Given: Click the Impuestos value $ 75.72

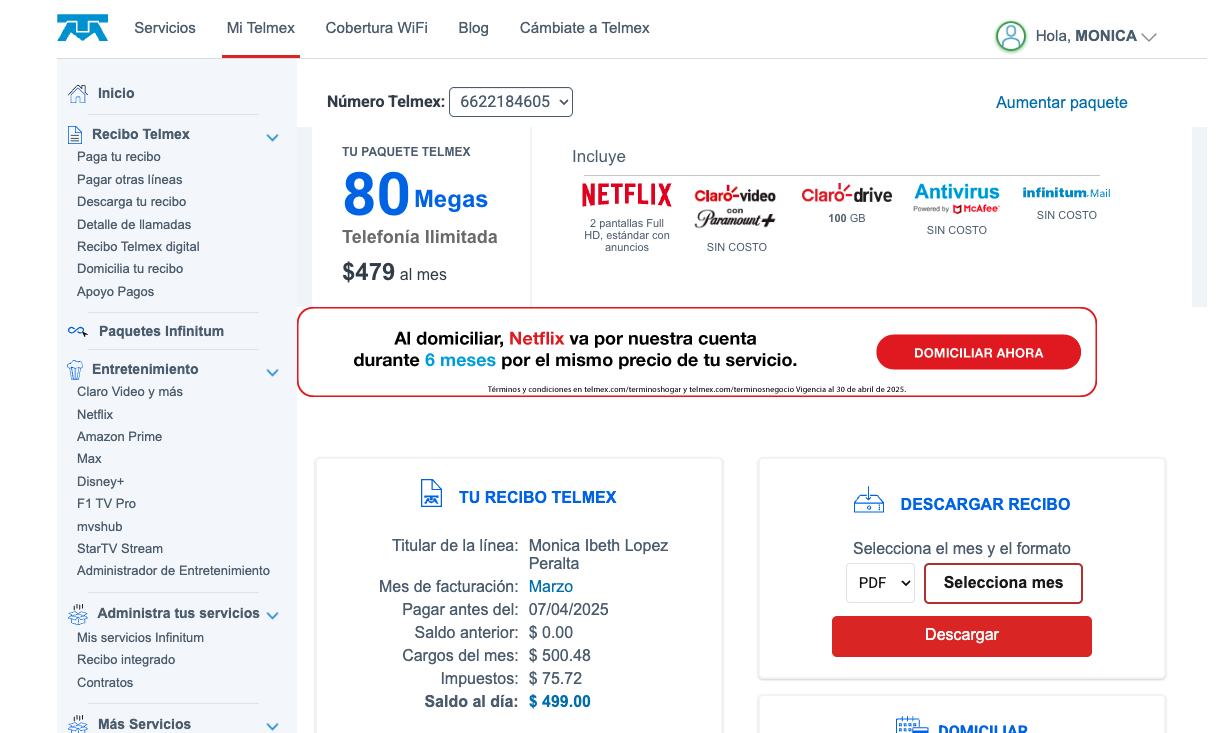Looking at the screenshot, I should (x=556, y=679).
